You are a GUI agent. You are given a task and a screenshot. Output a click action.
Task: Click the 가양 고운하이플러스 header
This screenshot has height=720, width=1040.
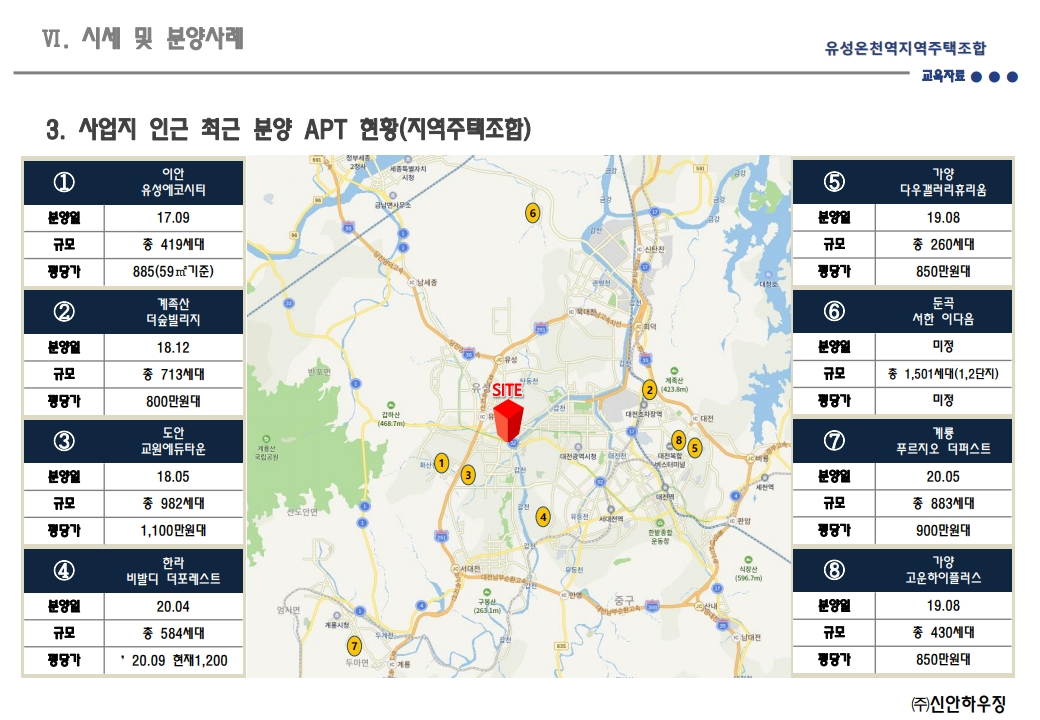(x=943, y=570)
